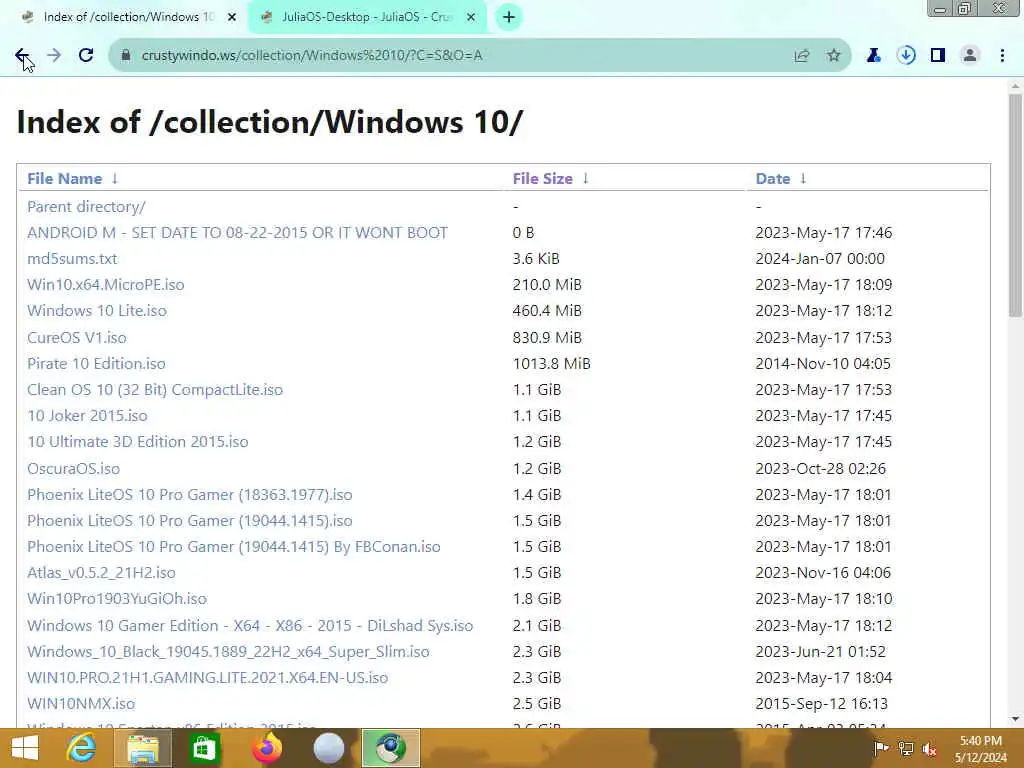The width and height of the screenshot is (1024, 768).
Task: Click the active browser taskbar icon
Action: 391,748
